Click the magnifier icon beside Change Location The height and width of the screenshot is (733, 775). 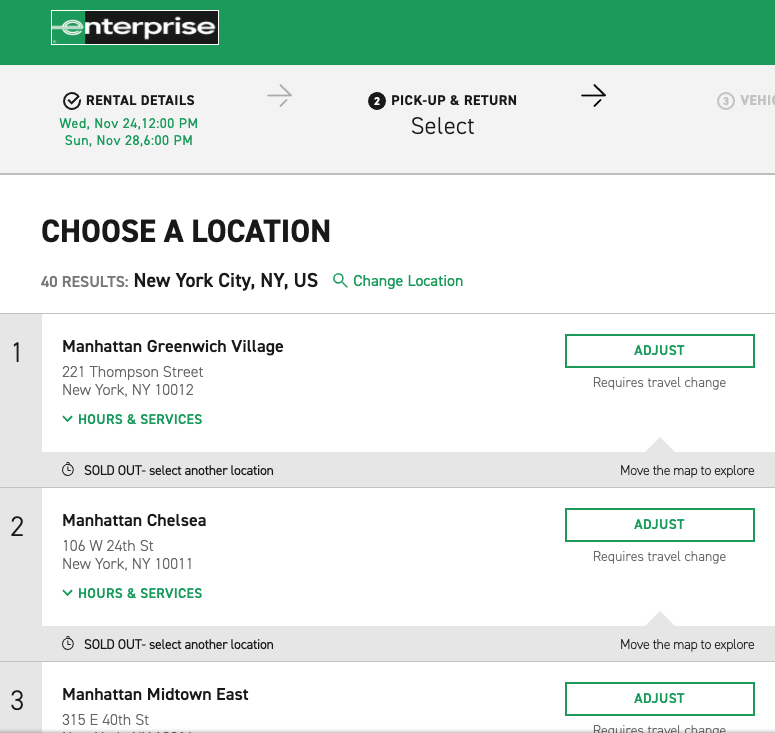tap(340, 281)
